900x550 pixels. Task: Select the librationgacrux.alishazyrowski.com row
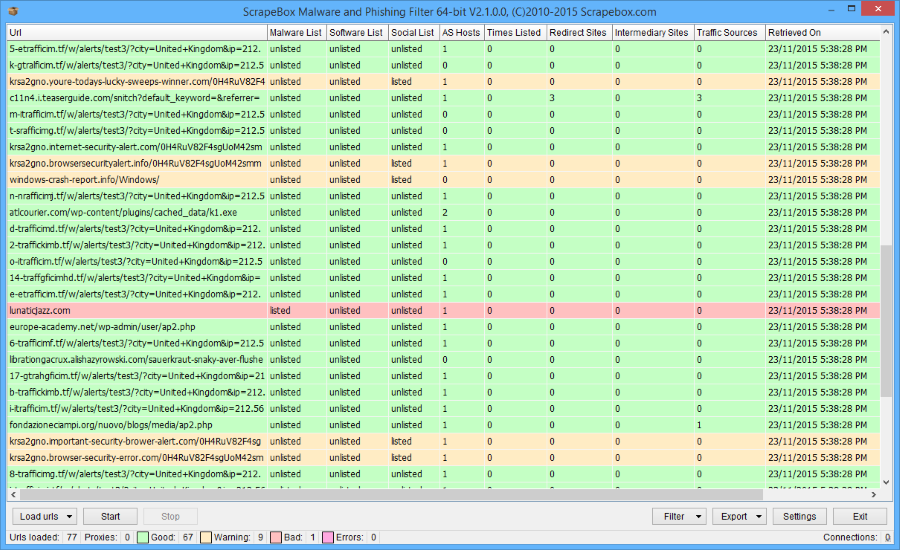tap(443, 359)
